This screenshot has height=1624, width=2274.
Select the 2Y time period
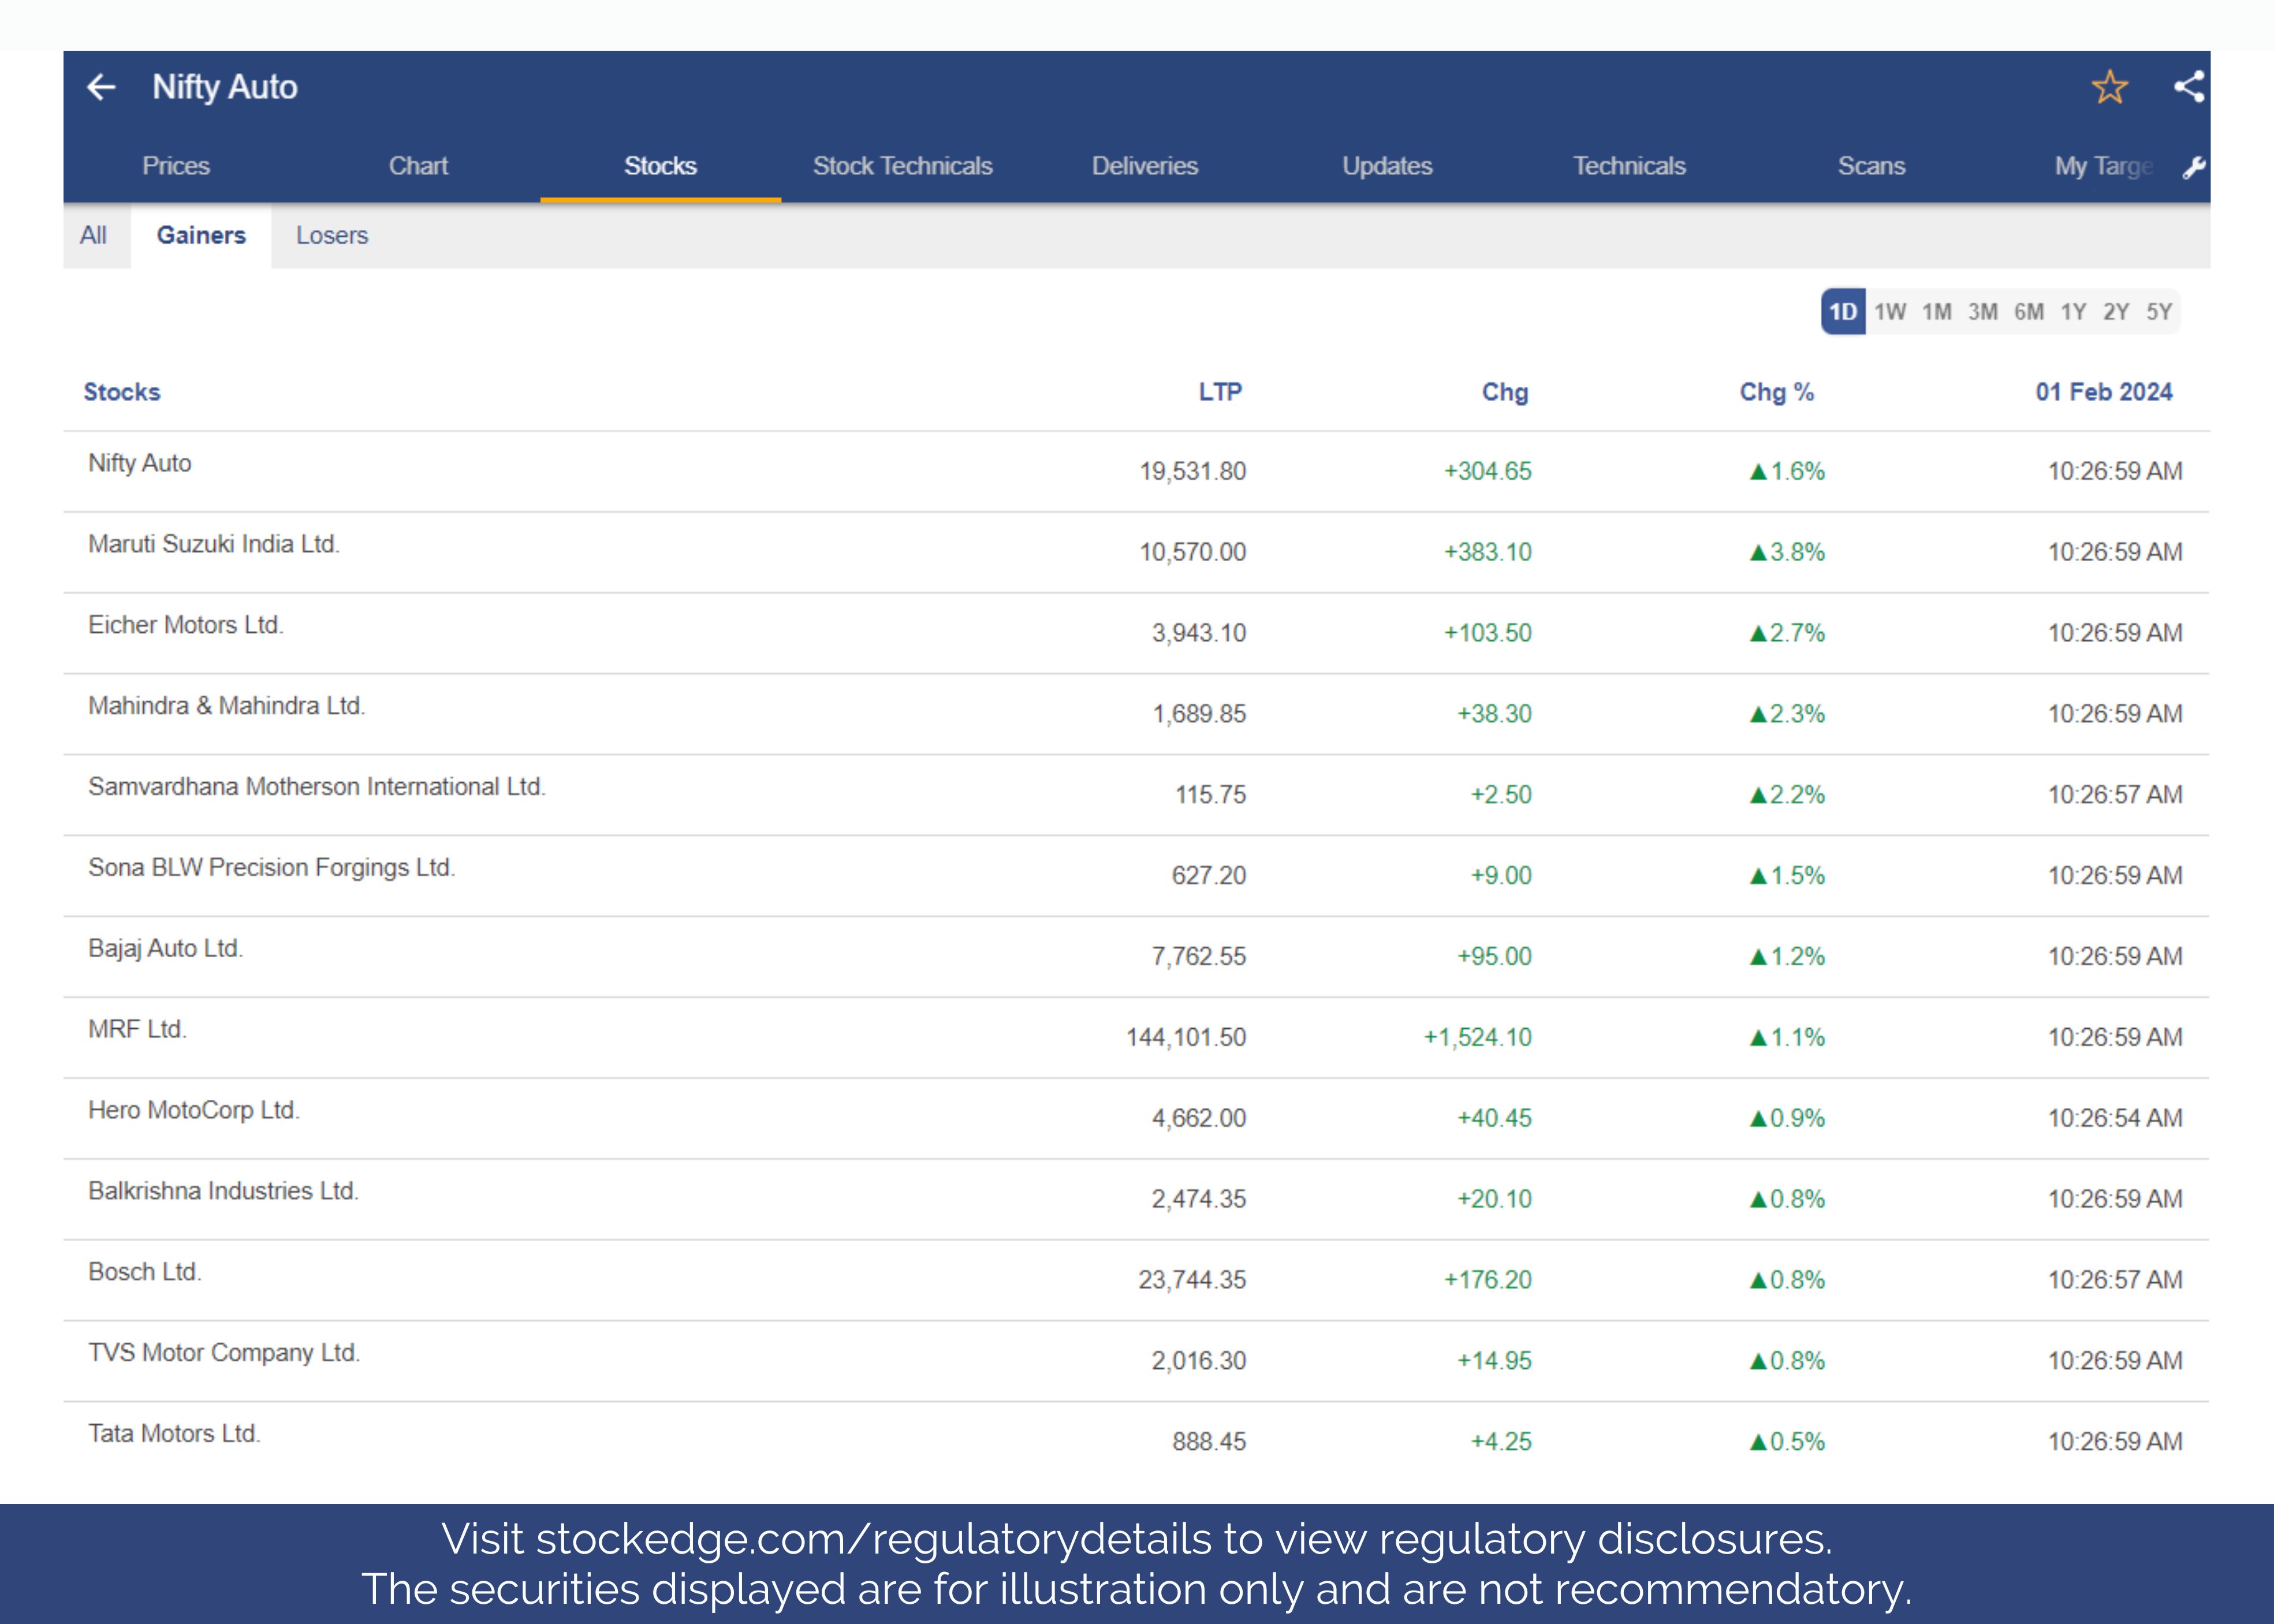[x=2116, y=312]
